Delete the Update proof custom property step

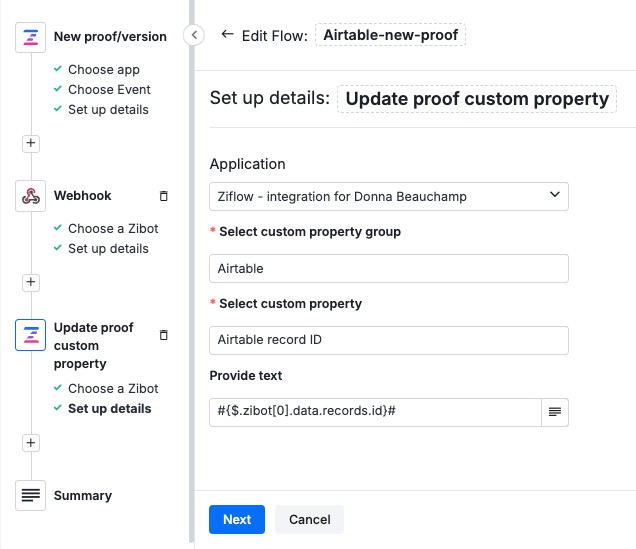pyautogui.click(x=163, y=335)
